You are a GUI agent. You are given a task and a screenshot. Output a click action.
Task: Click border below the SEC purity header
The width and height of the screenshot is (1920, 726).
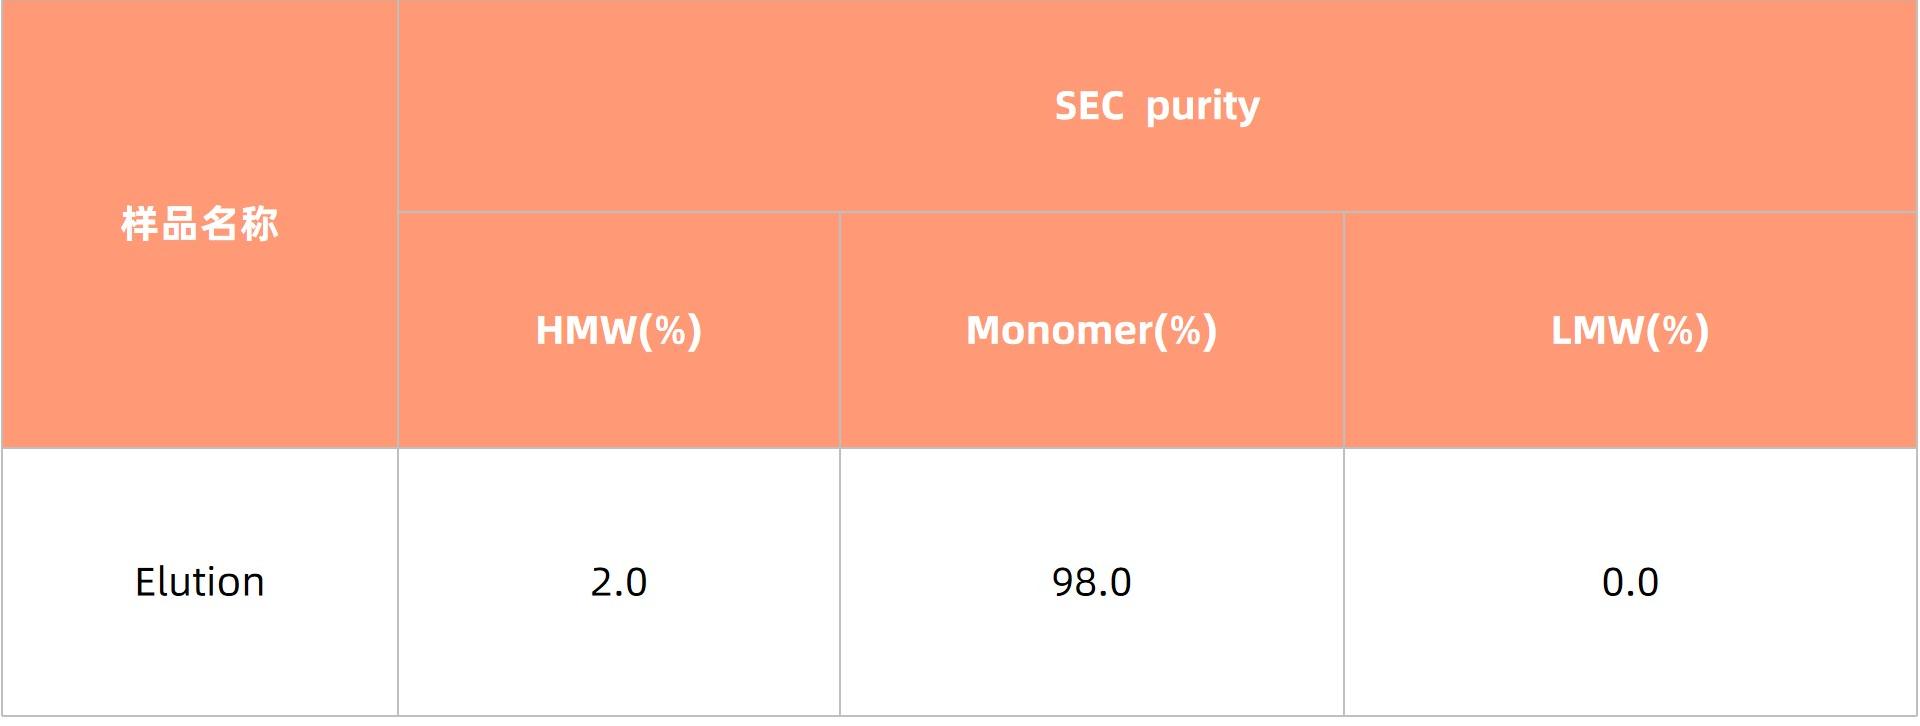click(x=1157, y=212)
